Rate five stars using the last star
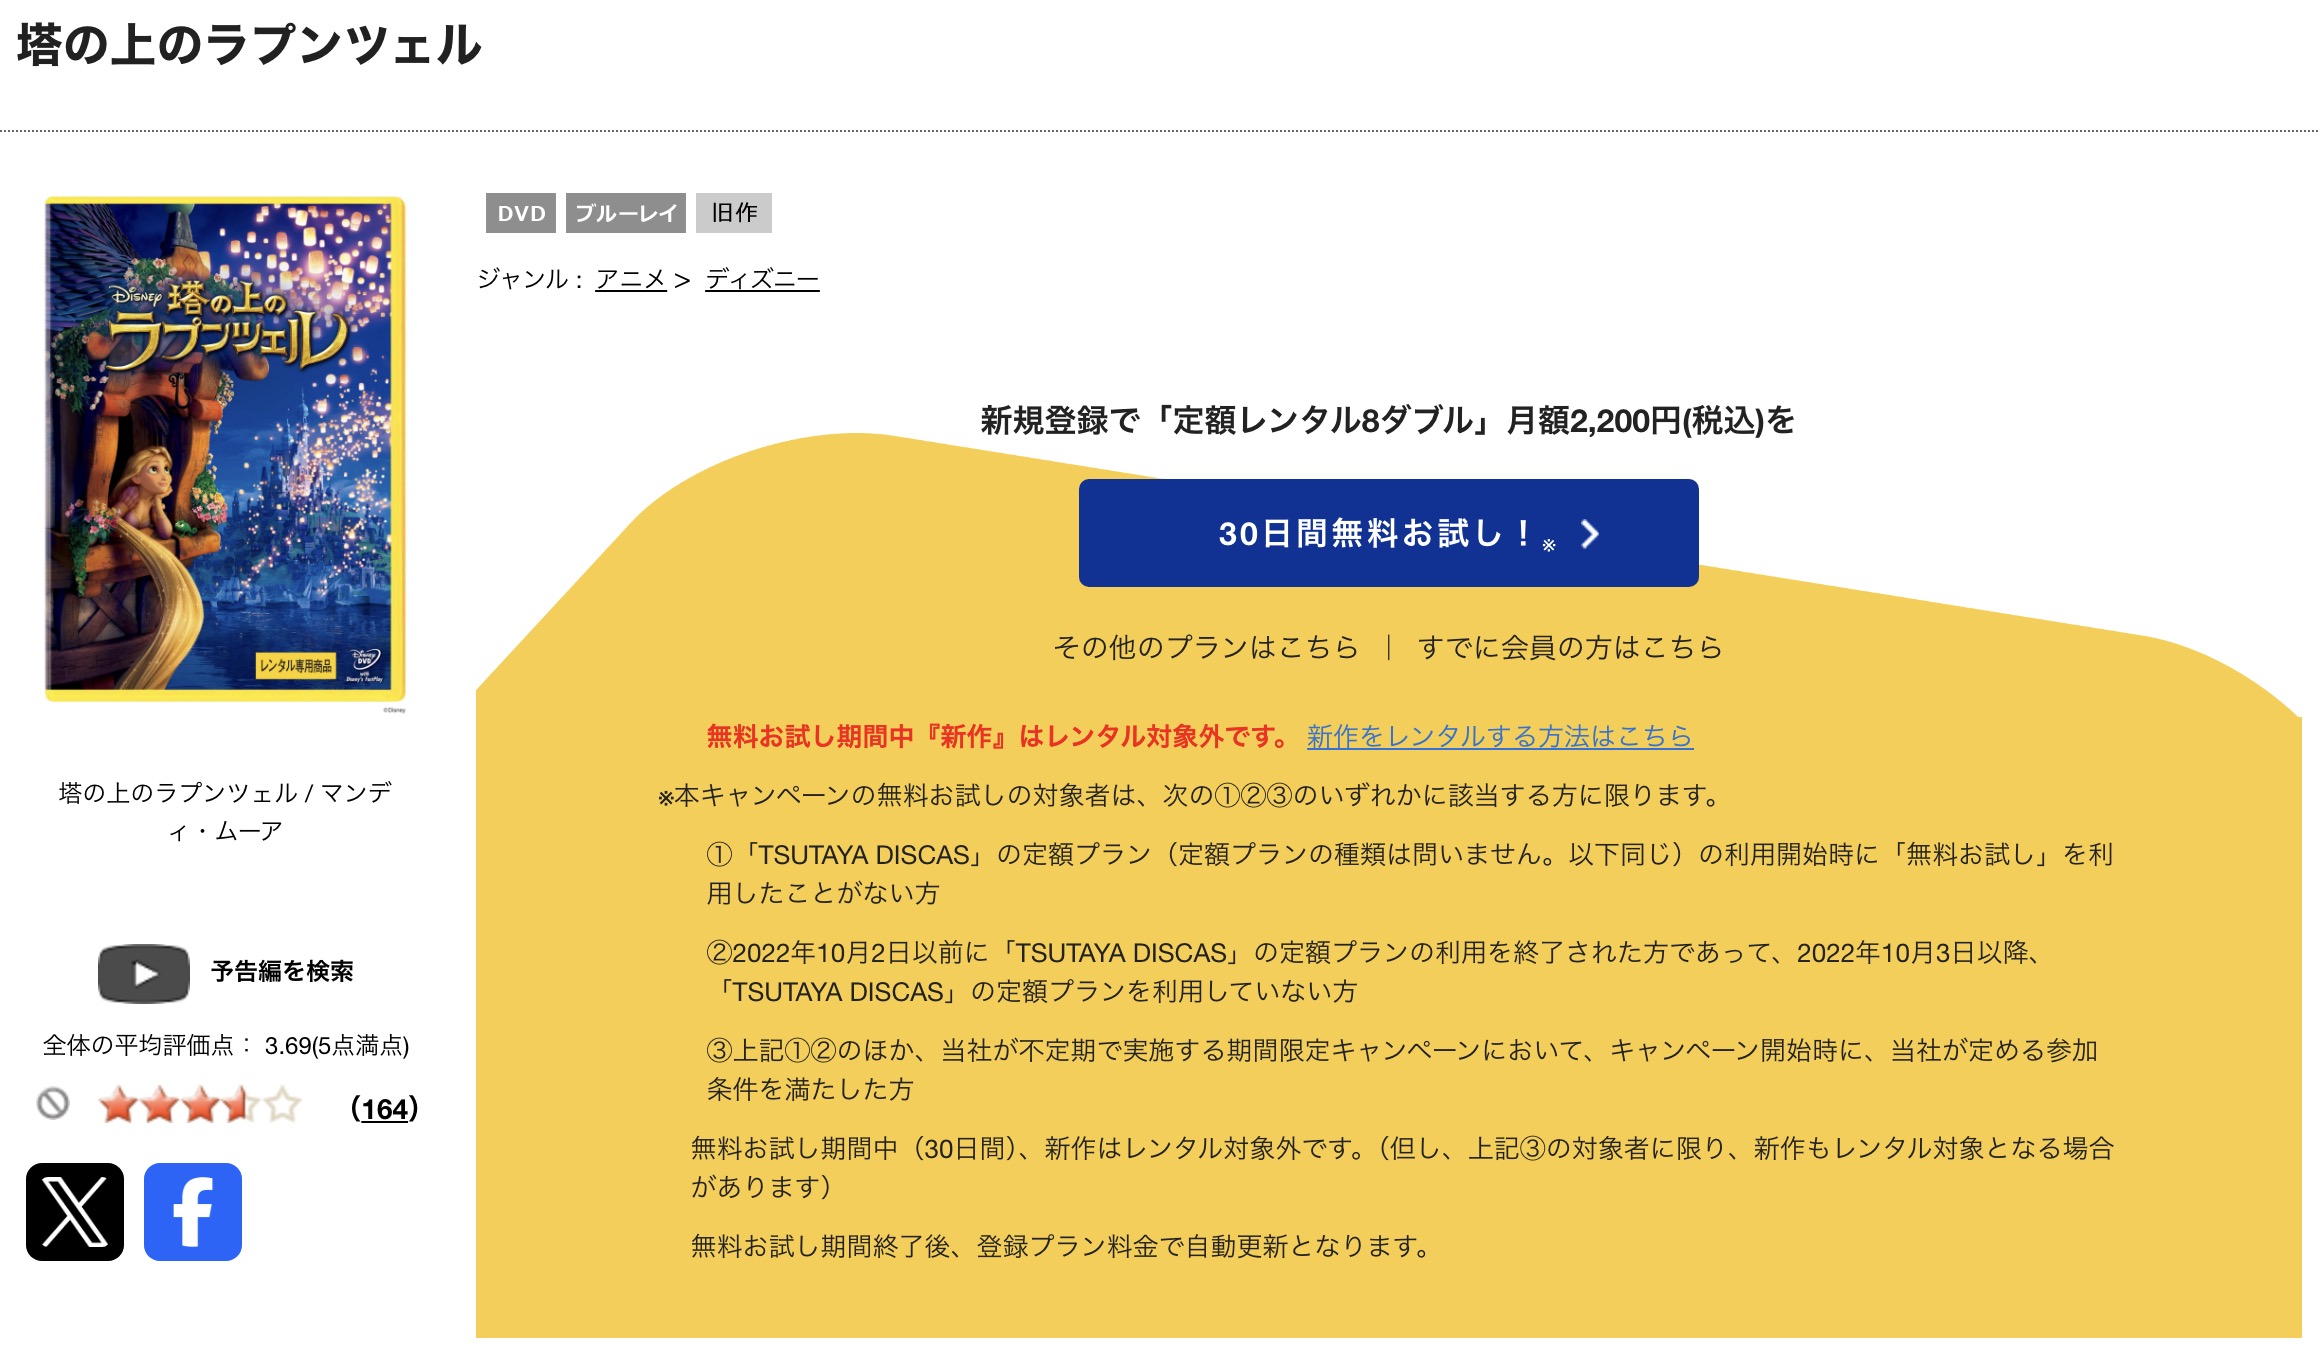The width and height of the screenshot is (2320, 1352). [x=283, y=1106]
